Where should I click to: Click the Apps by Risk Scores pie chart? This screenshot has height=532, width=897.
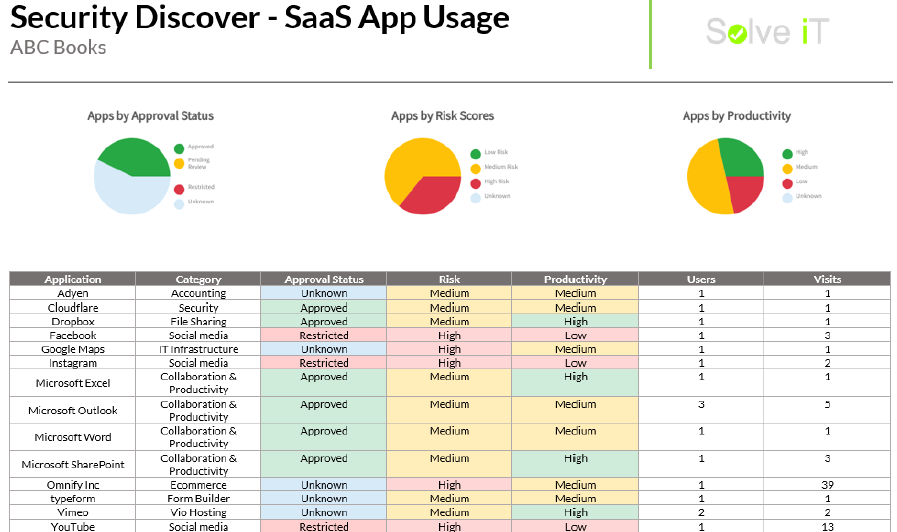[x=423, y=176]
